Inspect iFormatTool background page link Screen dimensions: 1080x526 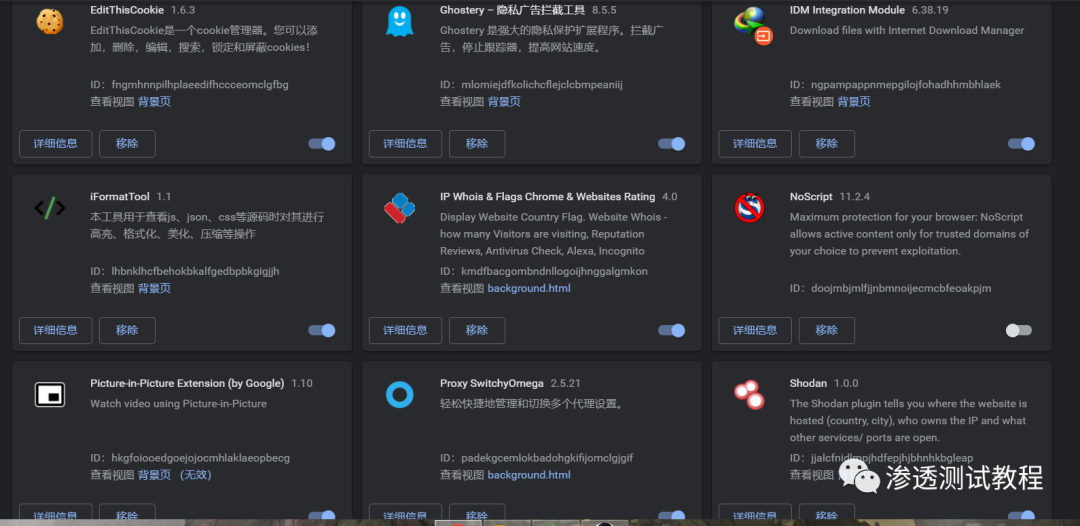[x=154, y=288]
